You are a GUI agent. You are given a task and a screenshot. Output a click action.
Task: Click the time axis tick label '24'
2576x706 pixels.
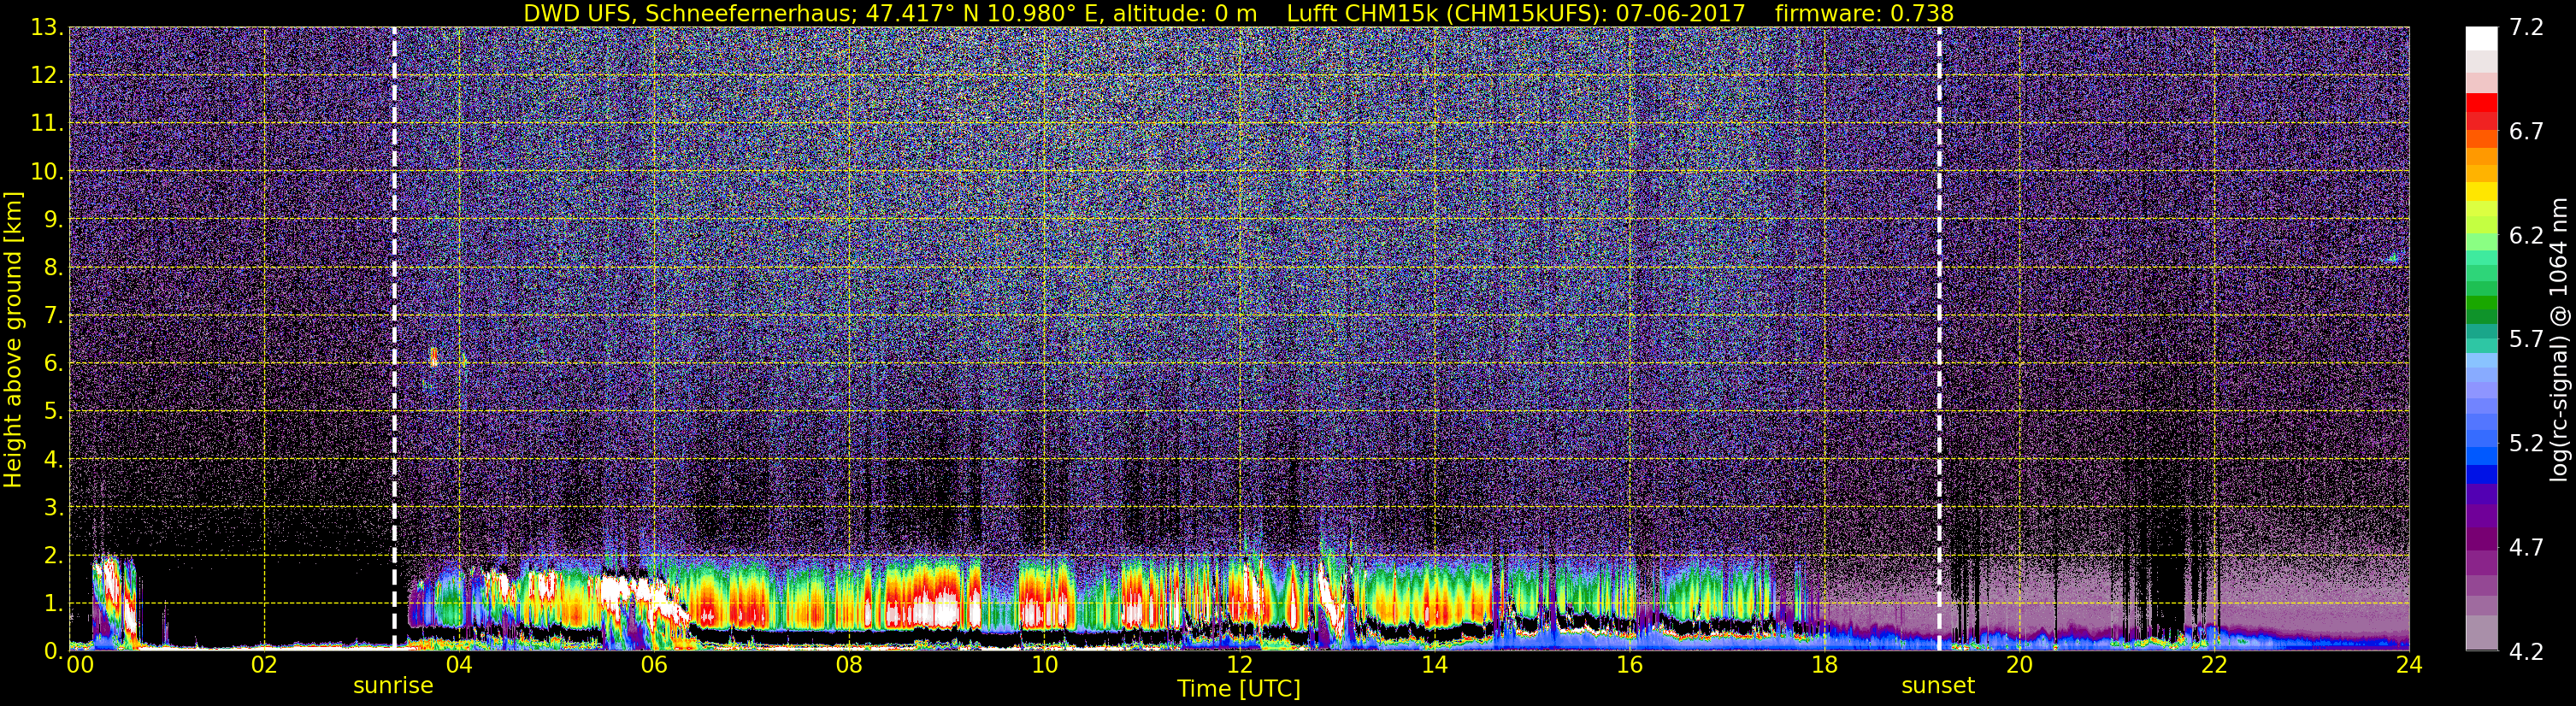pos(2409,665)
